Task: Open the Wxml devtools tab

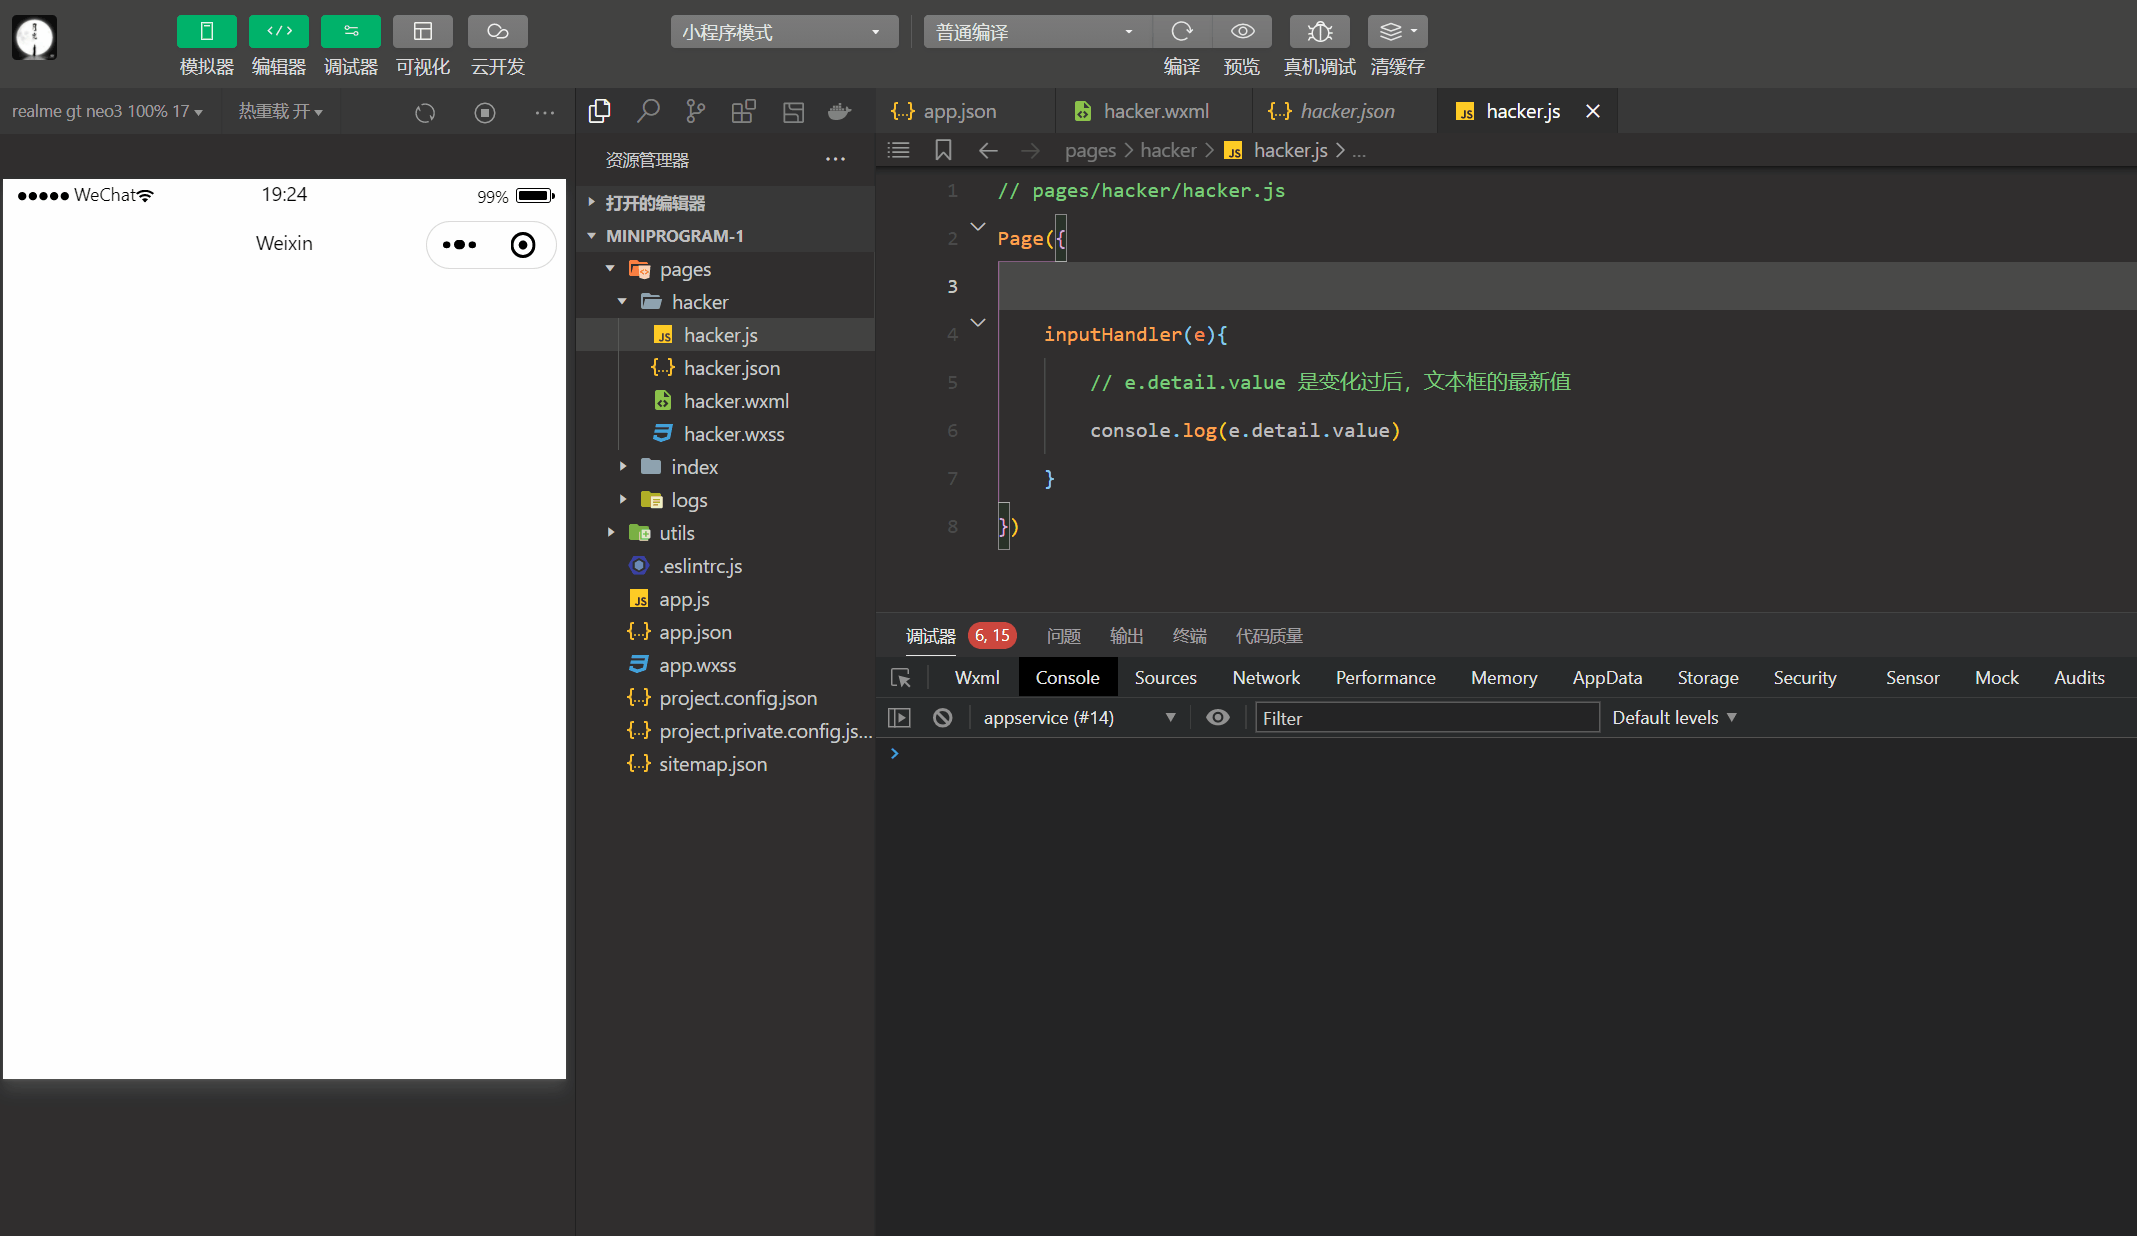Action: 977,678
